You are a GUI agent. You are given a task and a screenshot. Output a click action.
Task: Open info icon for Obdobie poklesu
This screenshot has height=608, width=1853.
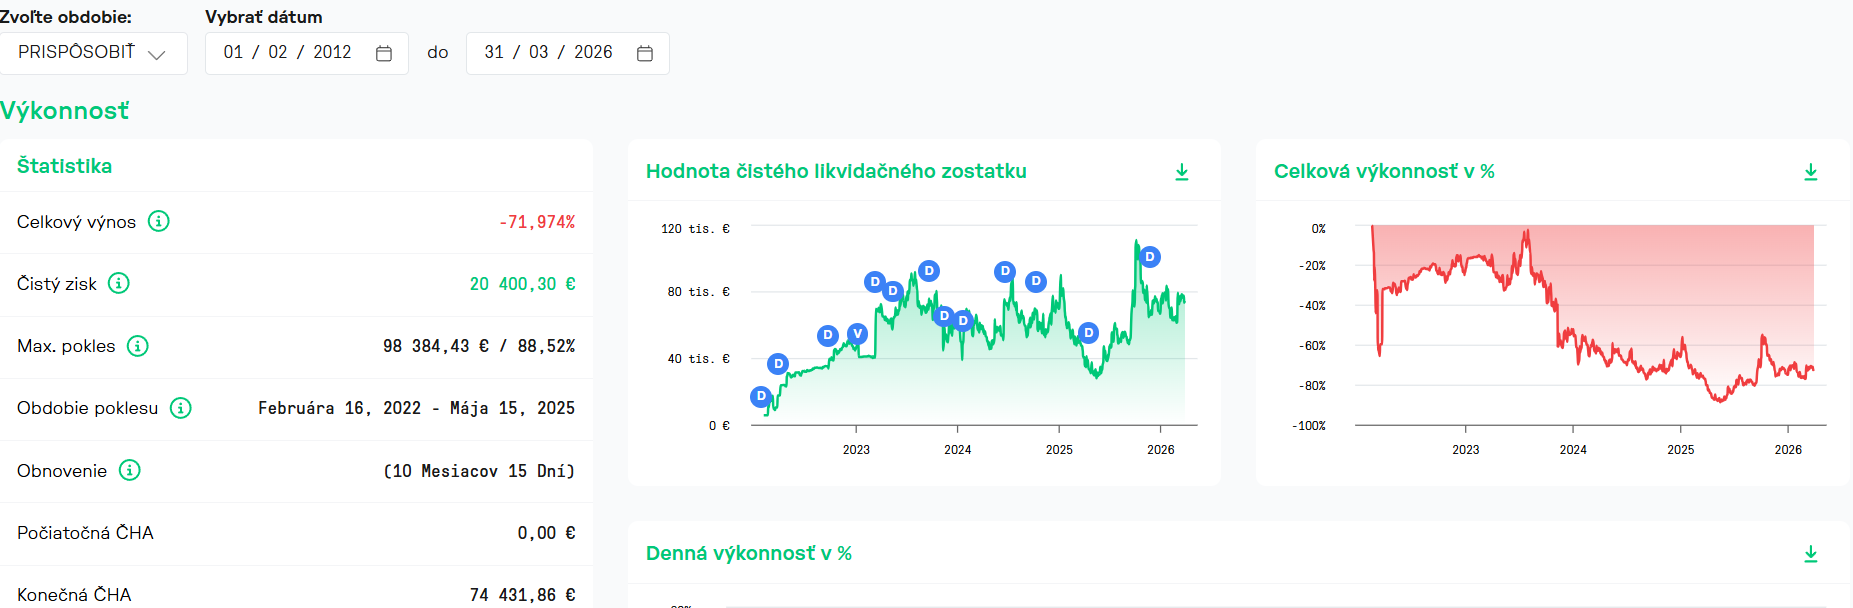point(181,408)
